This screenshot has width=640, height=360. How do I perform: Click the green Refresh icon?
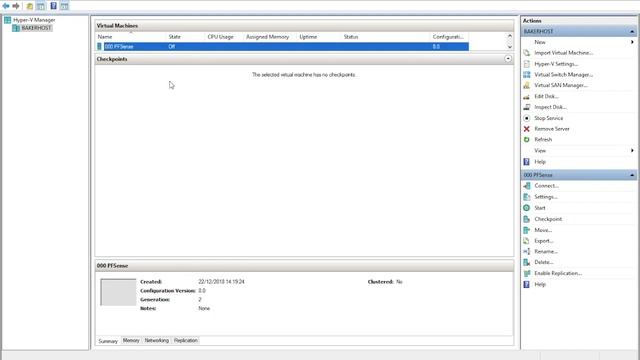pos(527,140)
